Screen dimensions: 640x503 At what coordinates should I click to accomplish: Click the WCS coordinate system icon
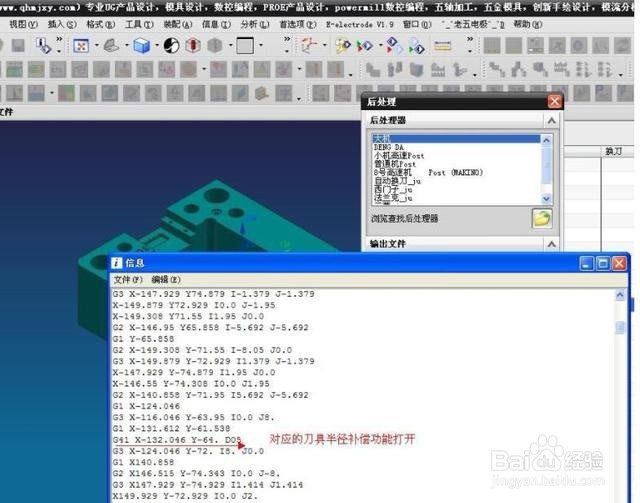pos(309,45)
